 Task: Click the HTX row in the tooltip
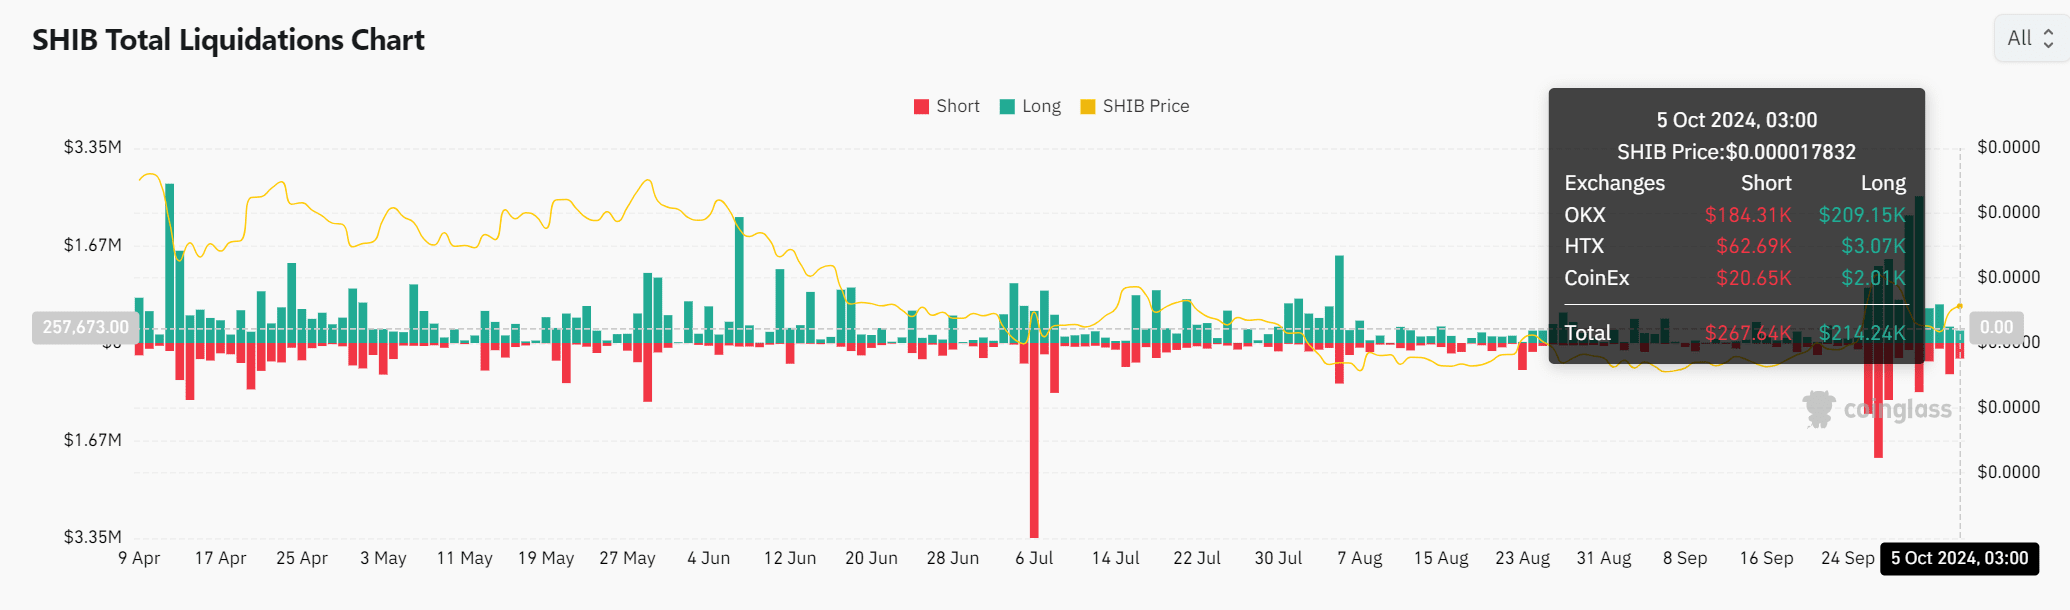coord(1735,246)
